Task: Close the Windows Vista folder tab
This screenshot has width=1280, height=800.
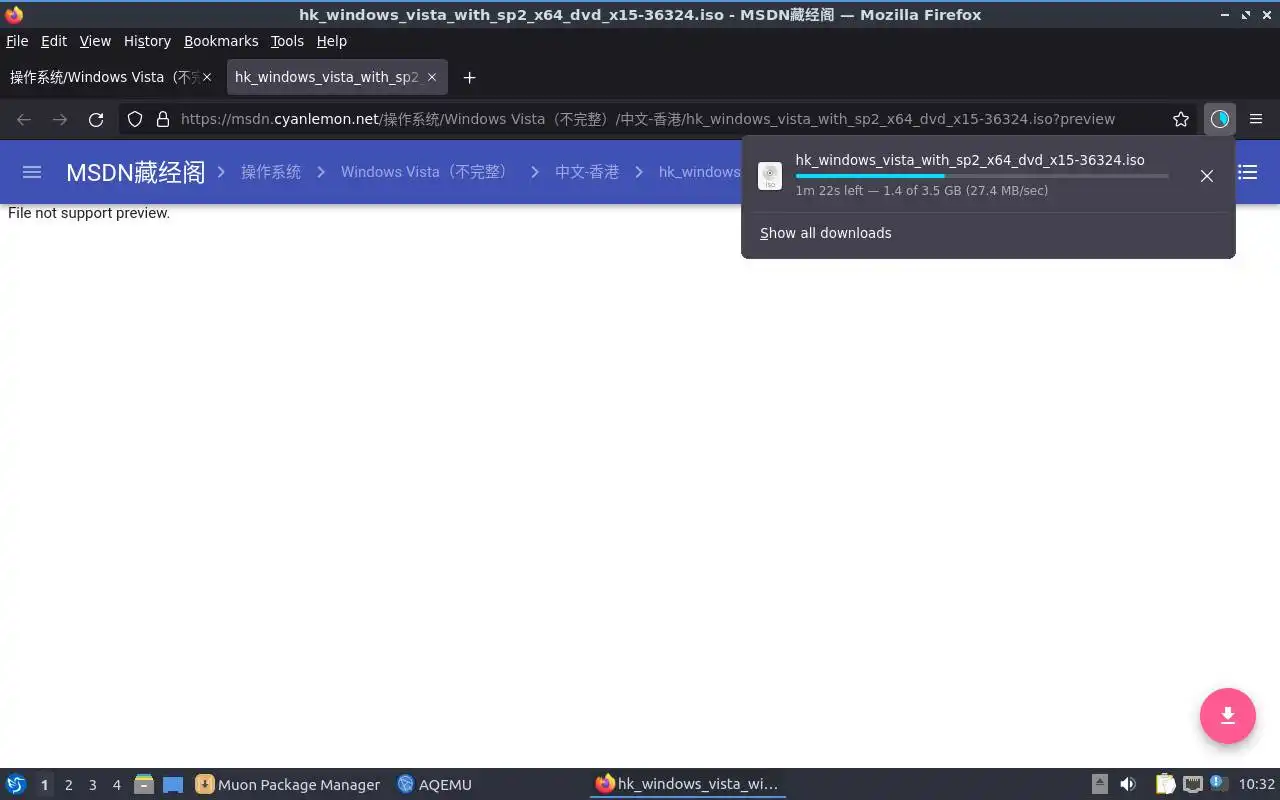Action: (207, 77)
